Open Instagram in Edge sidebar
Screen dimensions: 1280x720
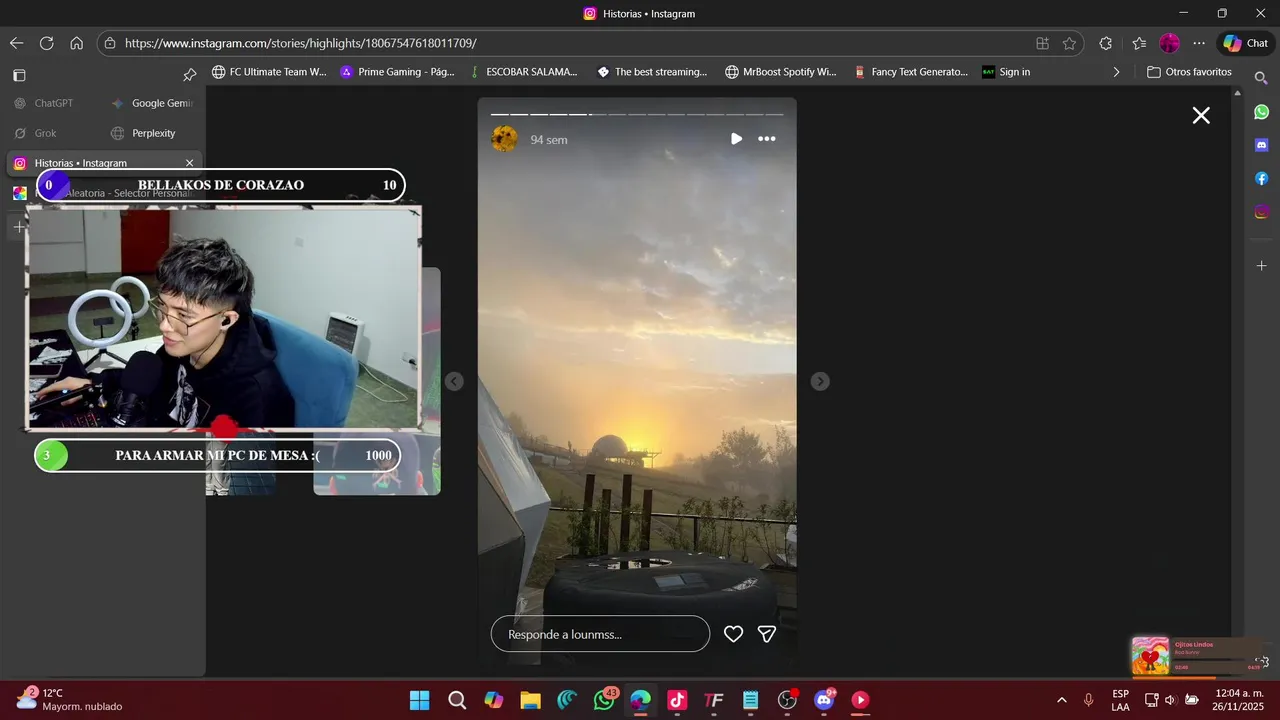coord(1262,212)
